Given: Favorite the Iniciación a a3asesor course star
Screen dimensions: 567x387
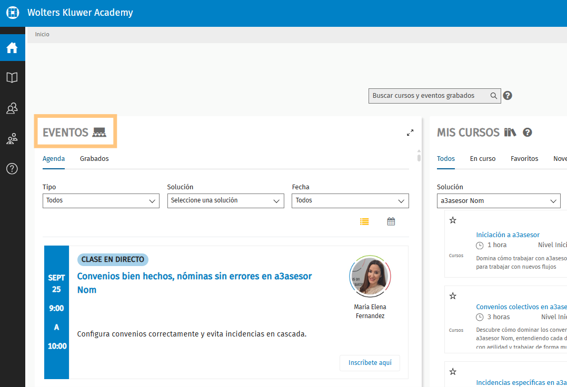Looking at the screenshot, I should (453, 220).
